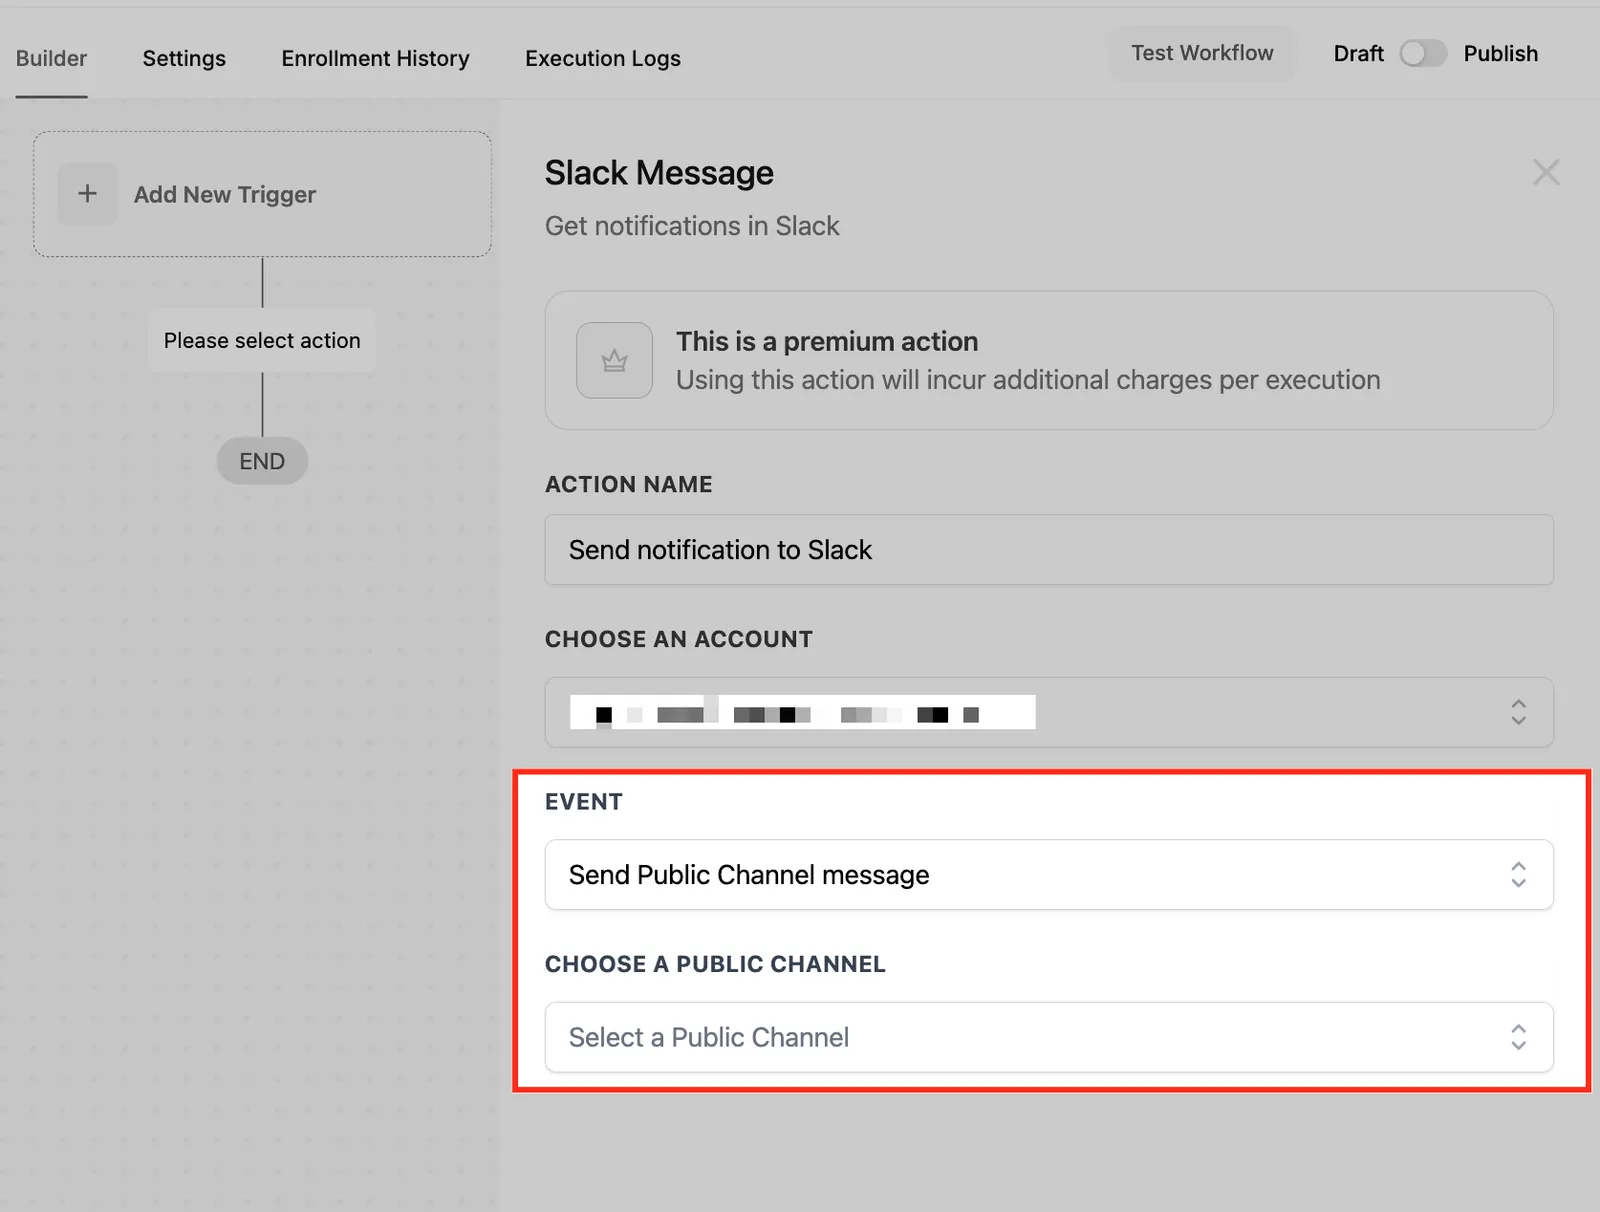Click the Event dropdown chevron arrows
Viewport: 1600px width, 1212px height.
(1518, 875)
